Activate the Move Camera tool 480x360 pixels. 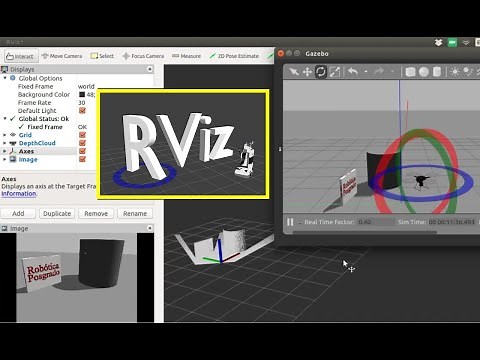[62, 56]
